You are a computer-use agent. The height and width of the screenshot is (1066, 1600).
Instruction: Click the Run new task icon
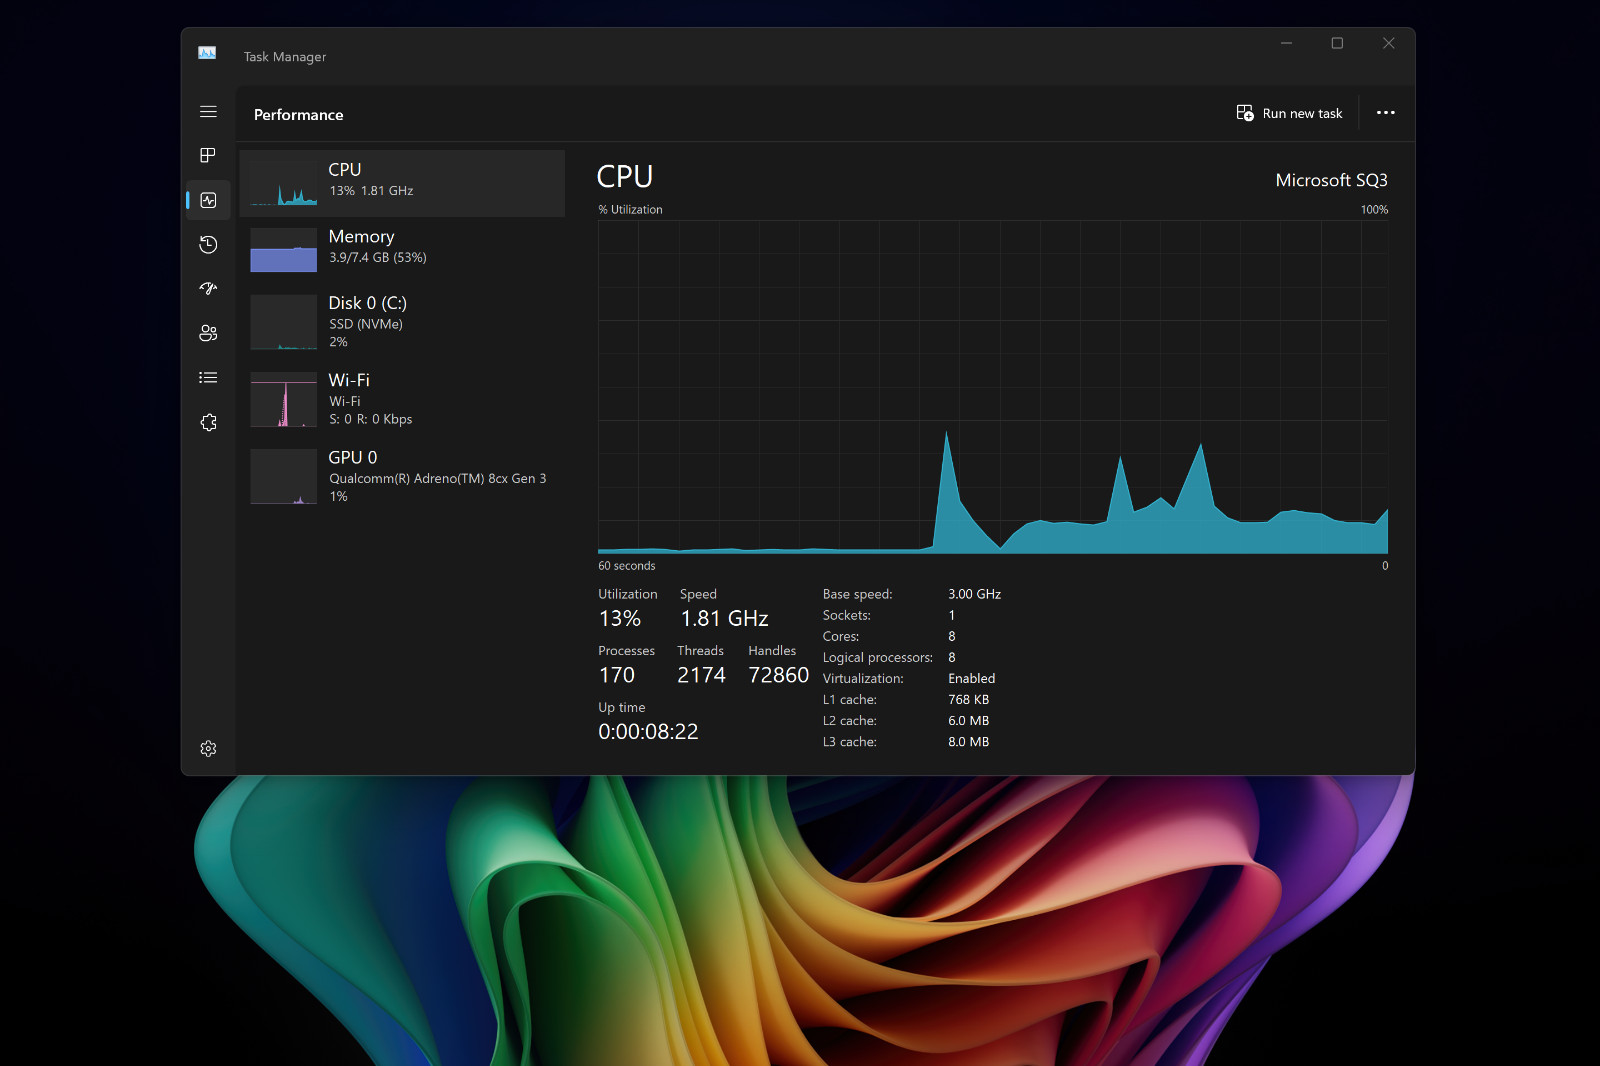[x=1245, y=113]
